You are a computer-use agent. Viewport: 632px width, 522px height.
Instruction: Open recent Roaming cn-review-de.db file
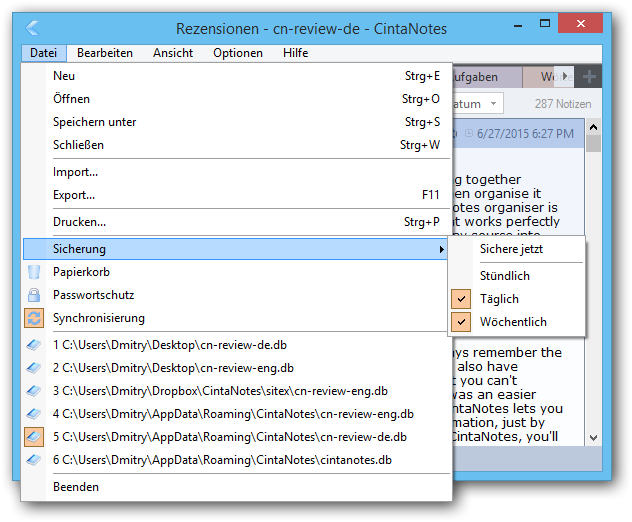[236, 437]
